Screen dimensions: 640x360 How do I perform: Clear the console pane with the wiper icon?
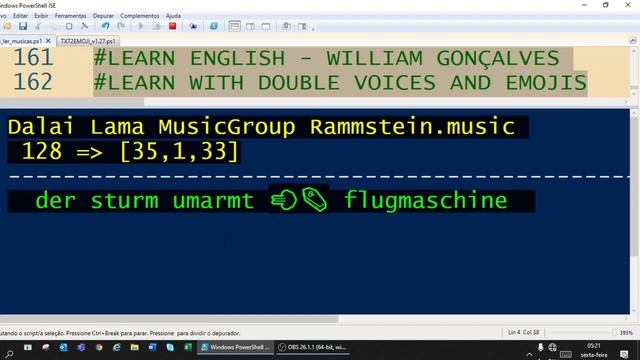pyautogui.click(x=84, y=27)
